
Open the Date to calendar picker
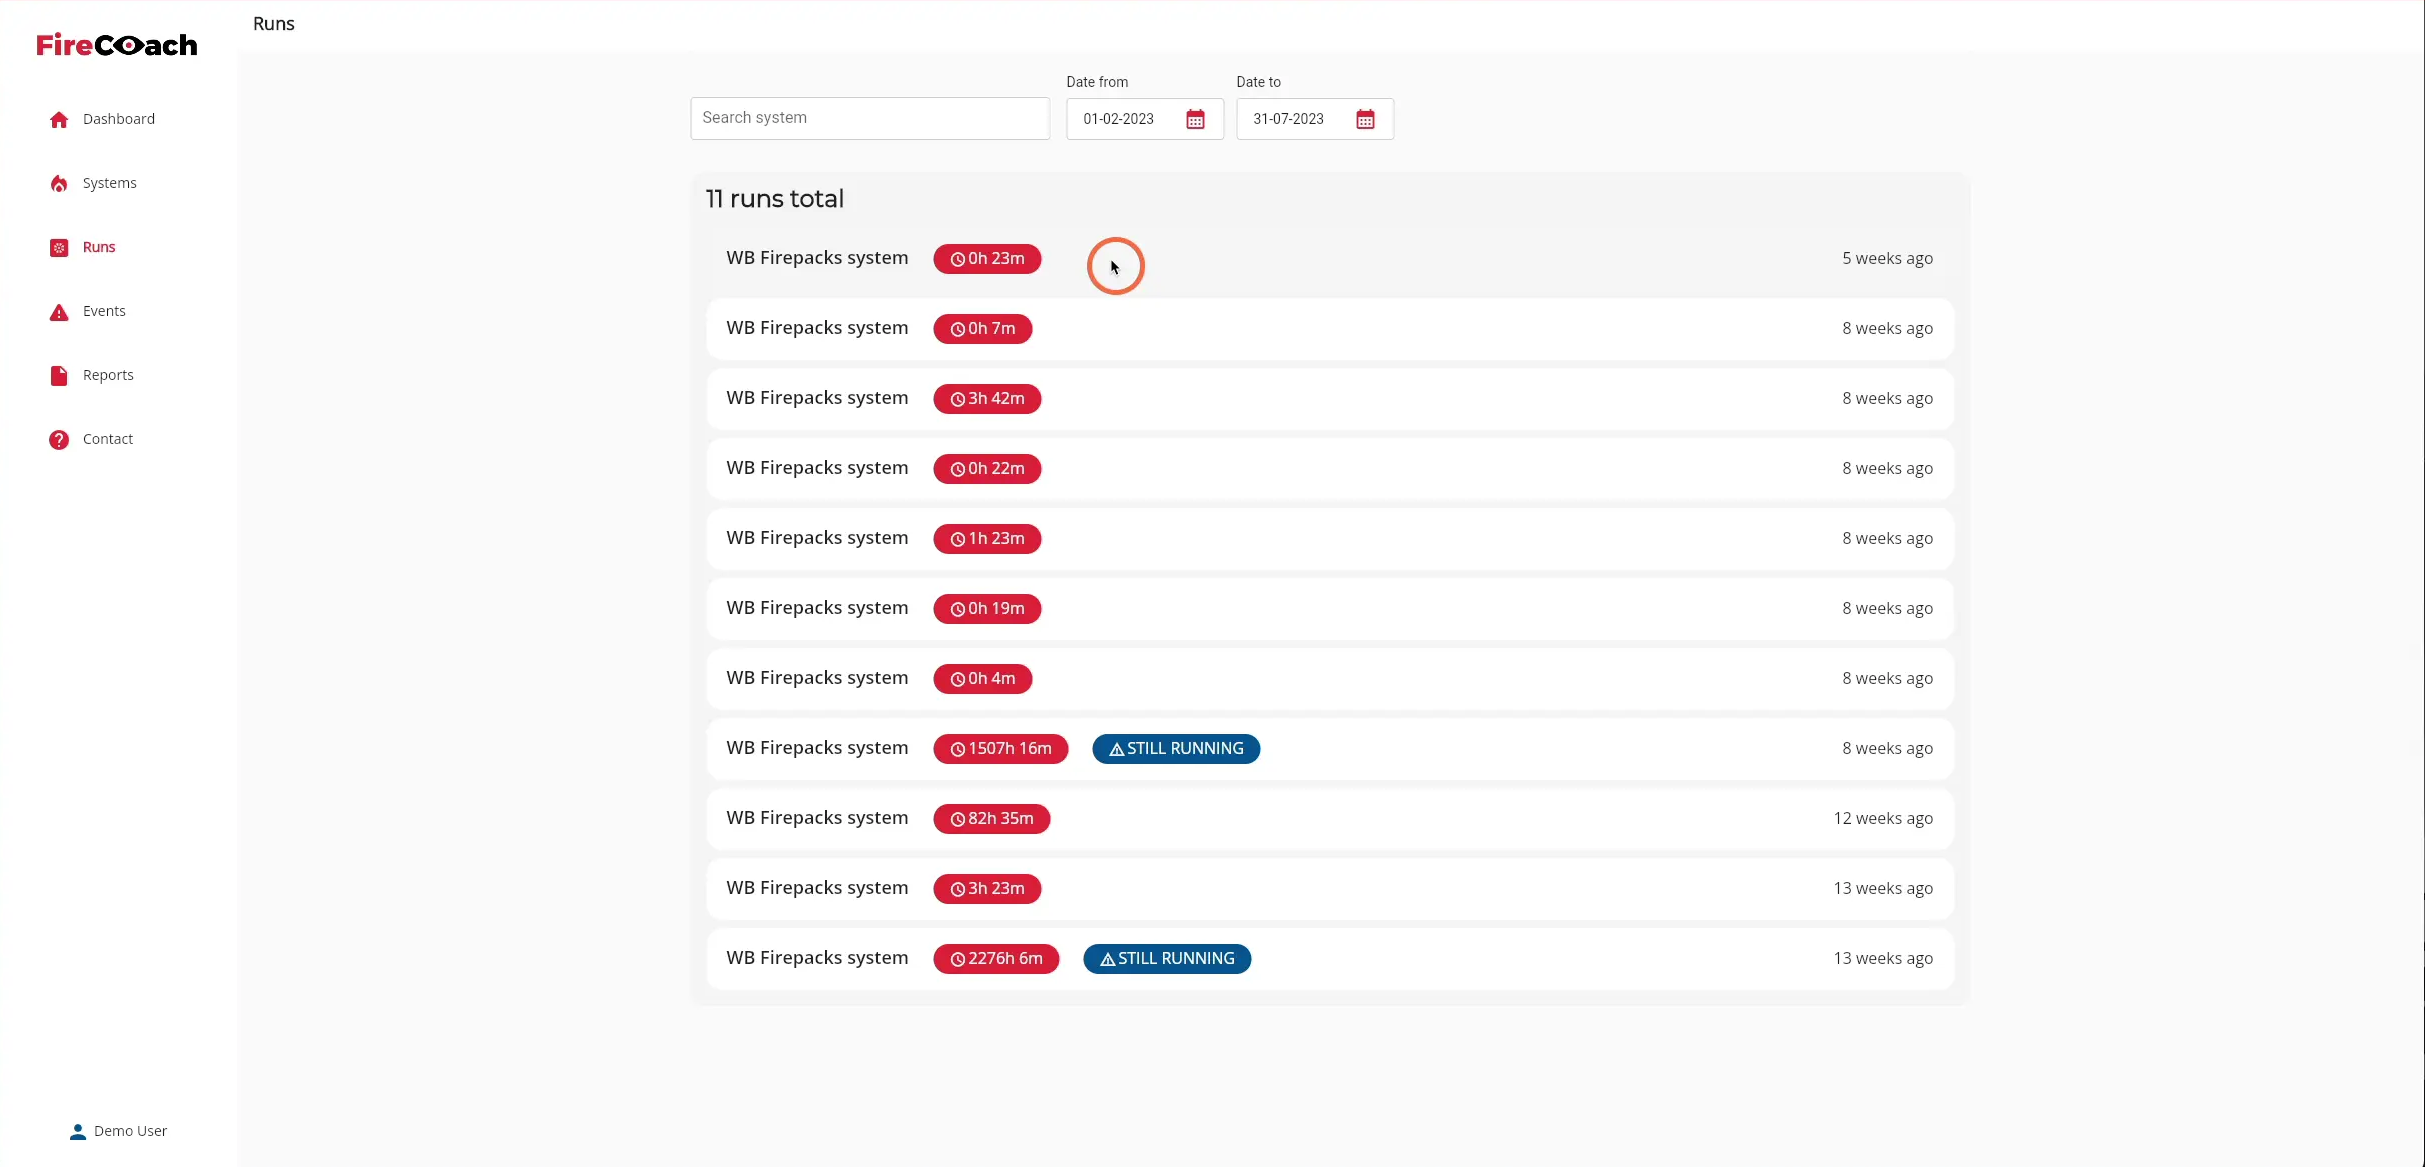[1365, 120]
